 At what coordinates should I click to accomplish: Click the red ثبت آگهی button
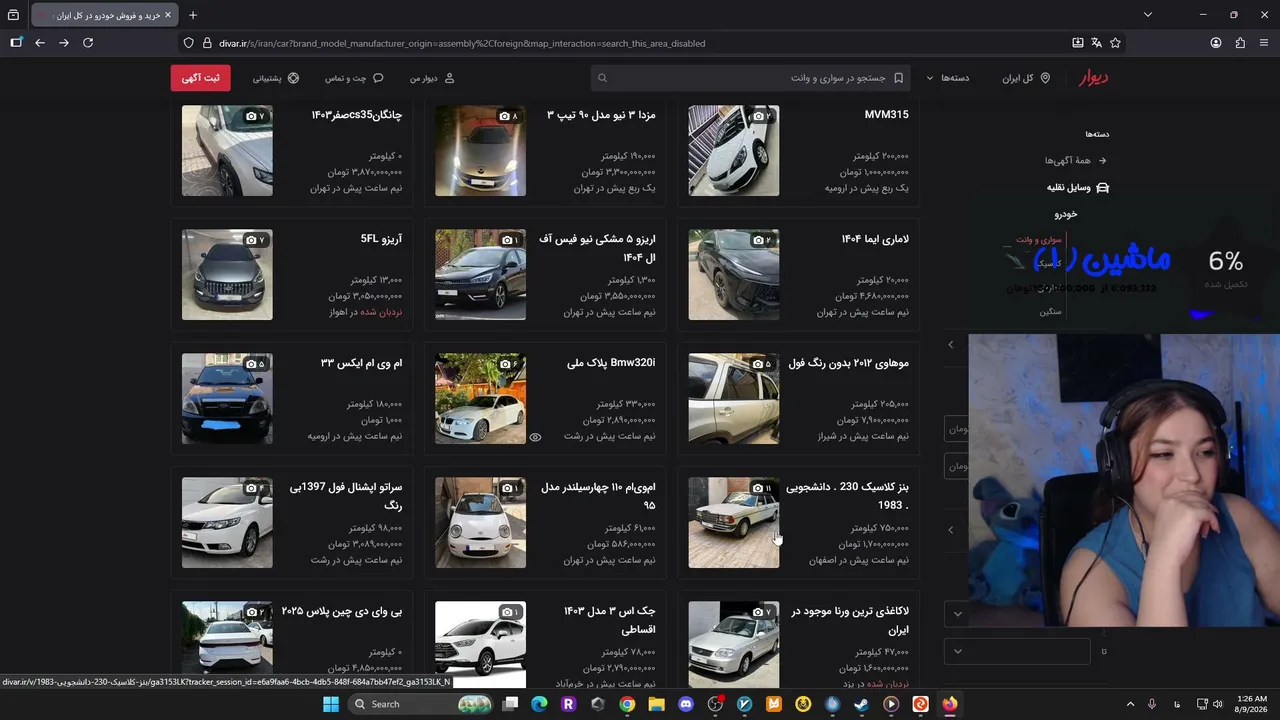[x=201, y=78]
